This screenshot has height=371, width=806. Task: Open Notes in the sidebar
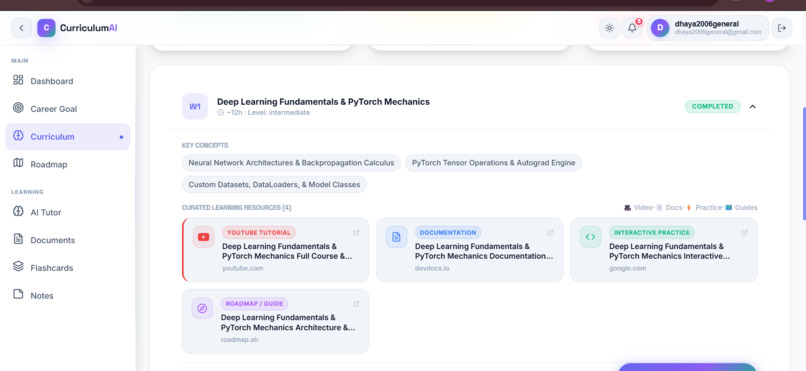coord(68,295)
